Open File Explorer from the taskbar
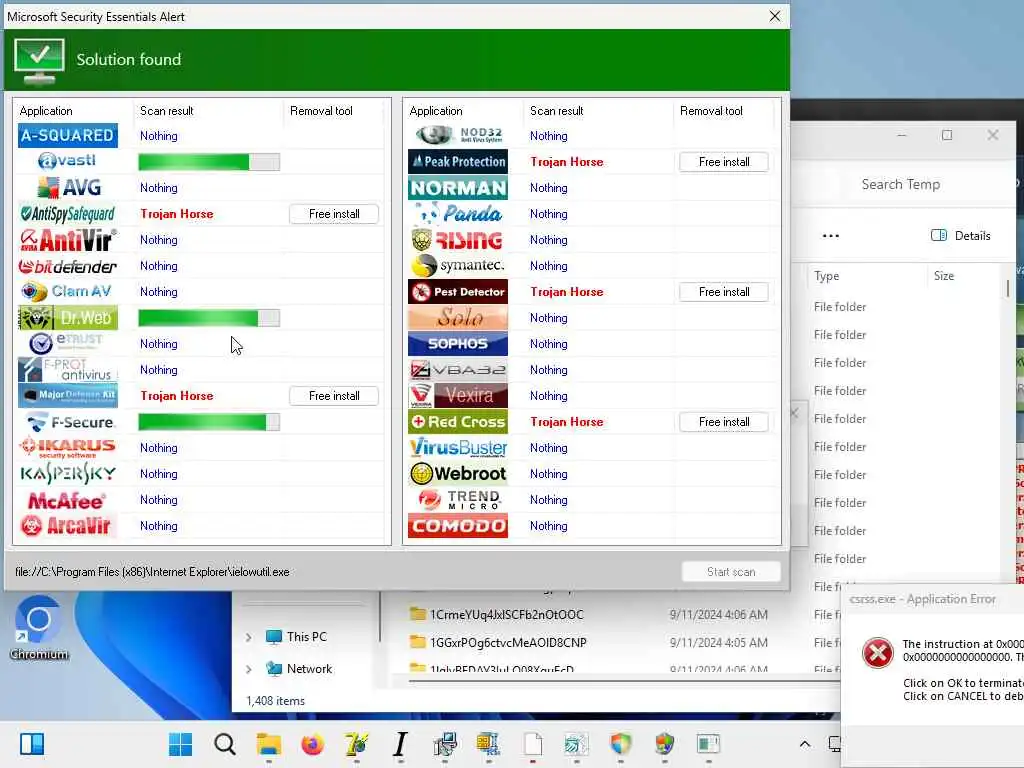Screen dimensions: 1024x768 tap(268, 744)
